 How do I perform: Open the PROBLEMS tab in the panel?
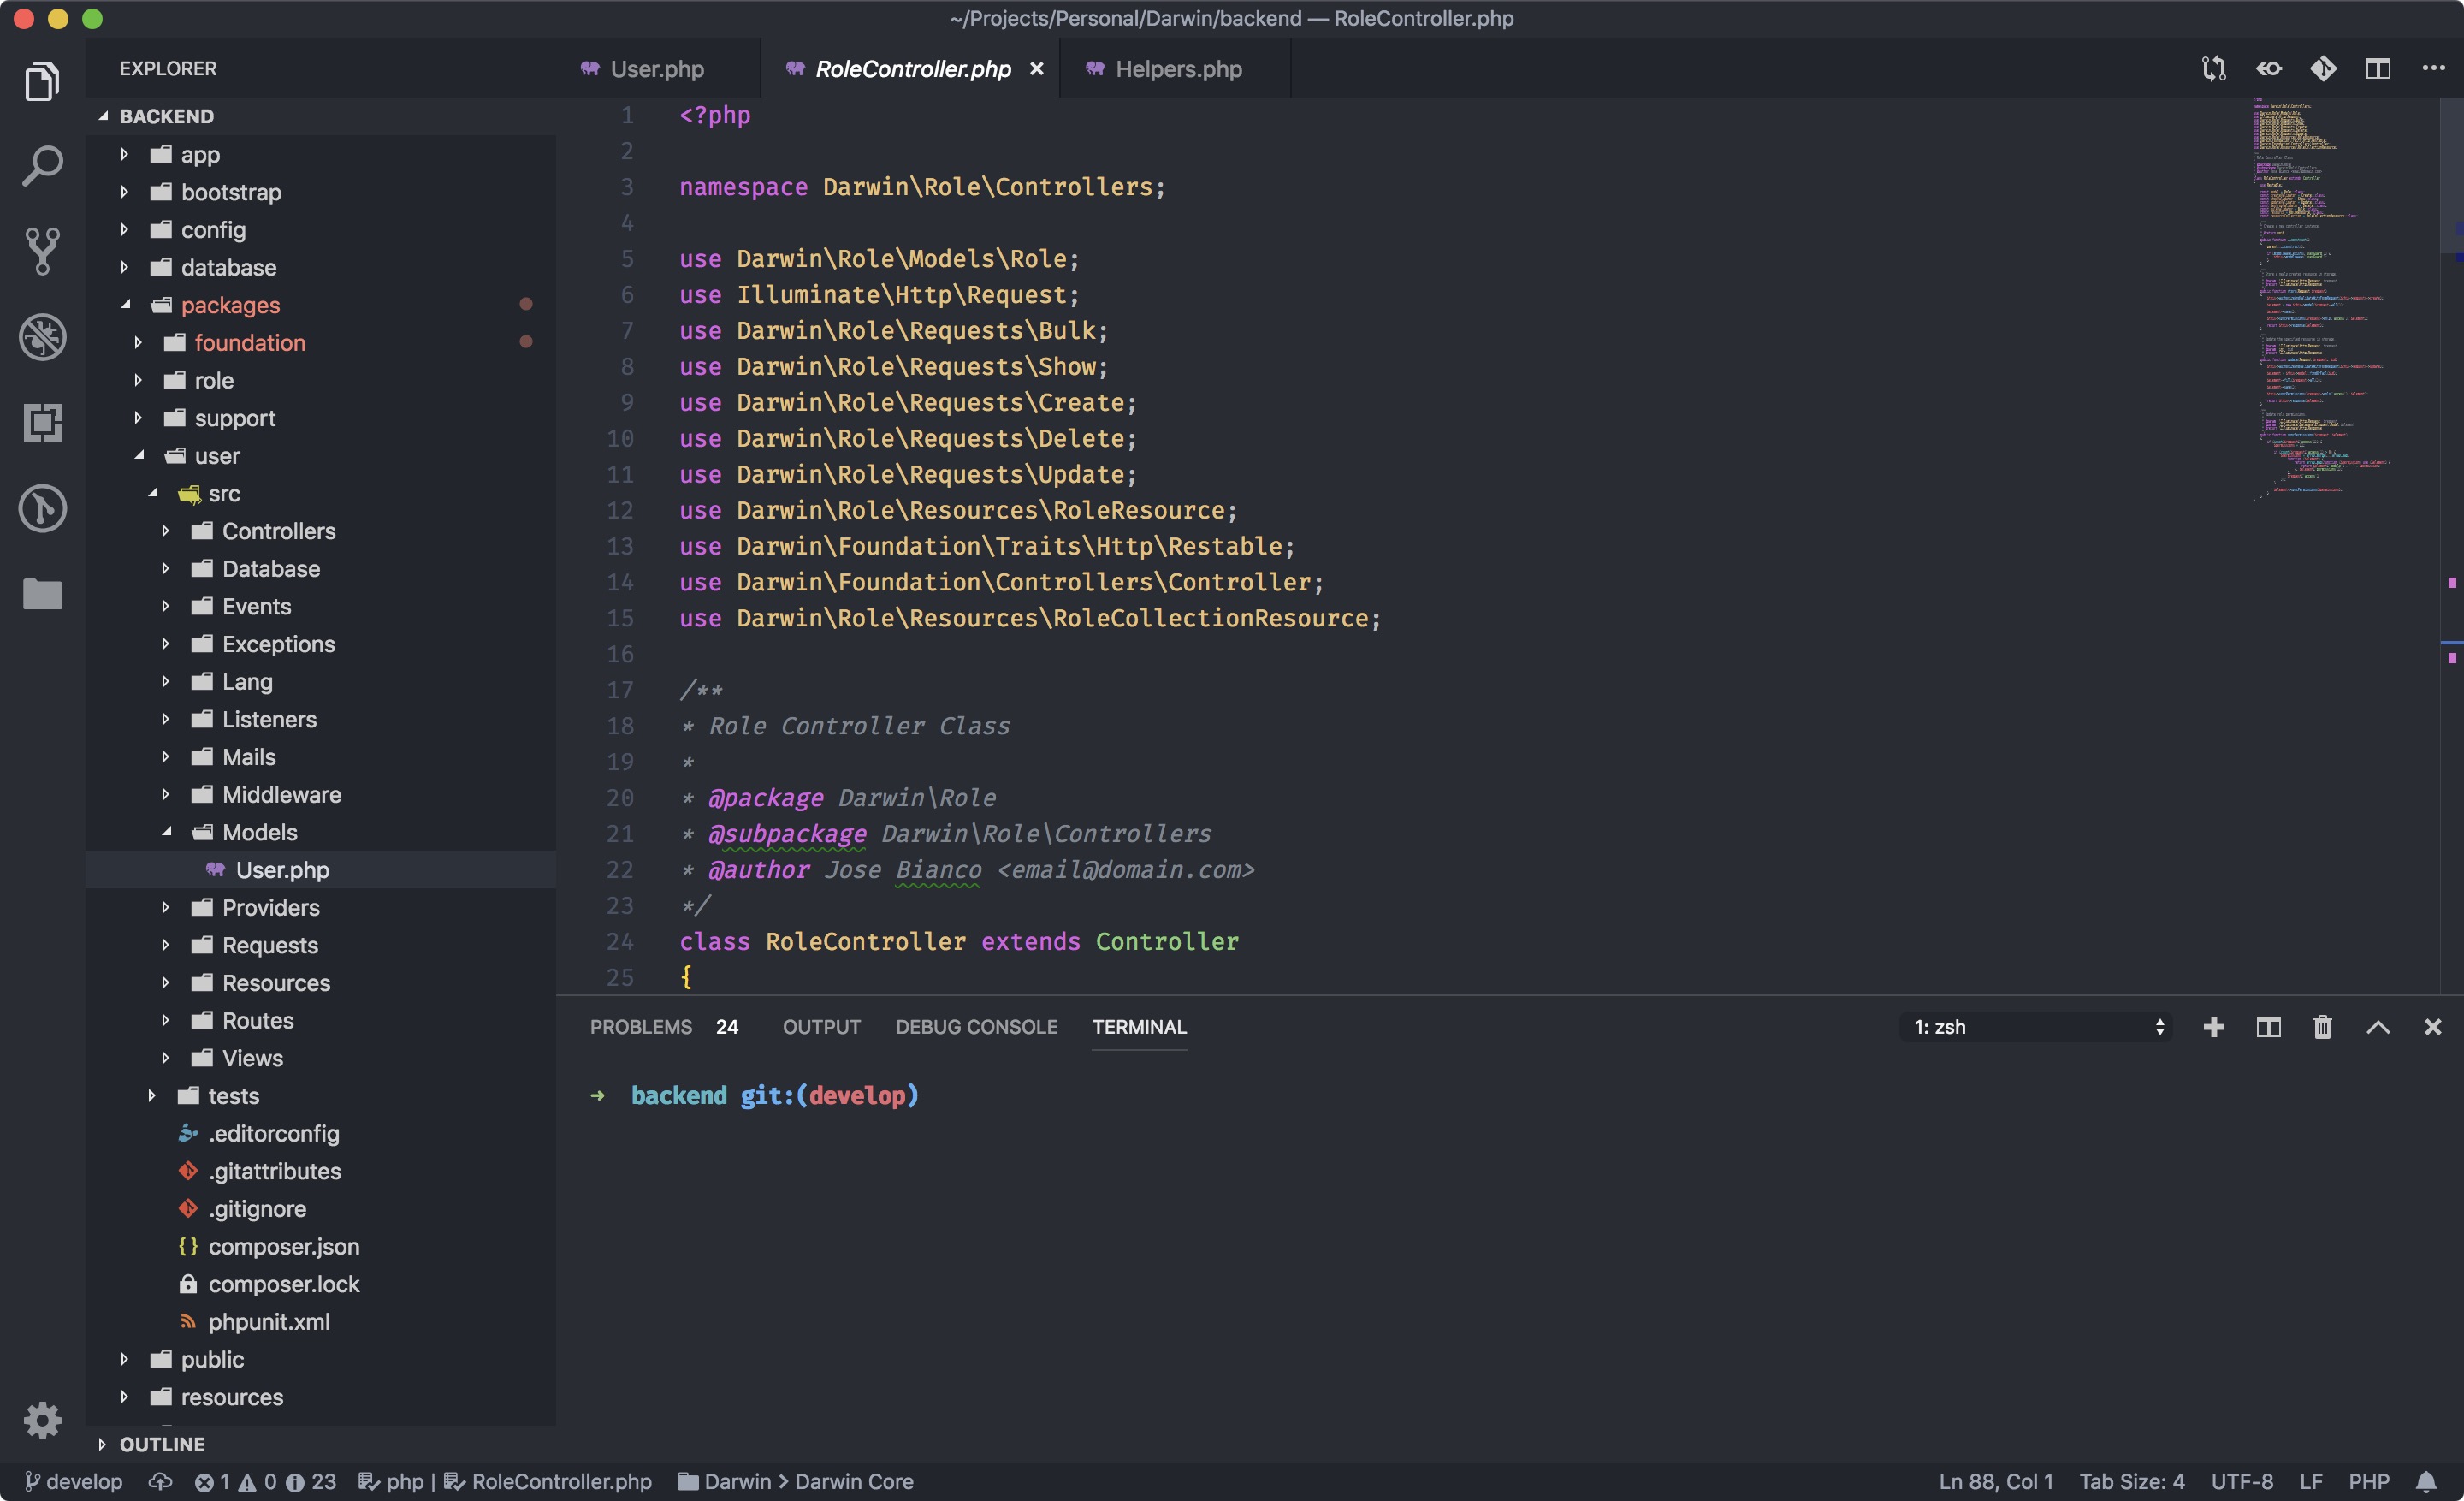point(640,1027)
